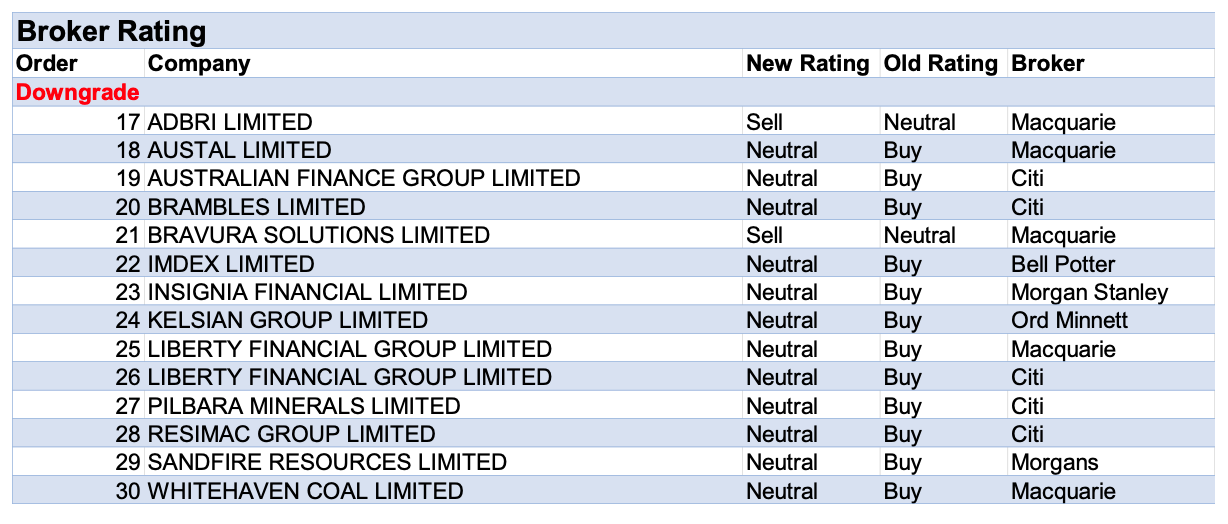Click the AUSTAL LIMITED cell
1228x524 pixels.
(239, 151)
